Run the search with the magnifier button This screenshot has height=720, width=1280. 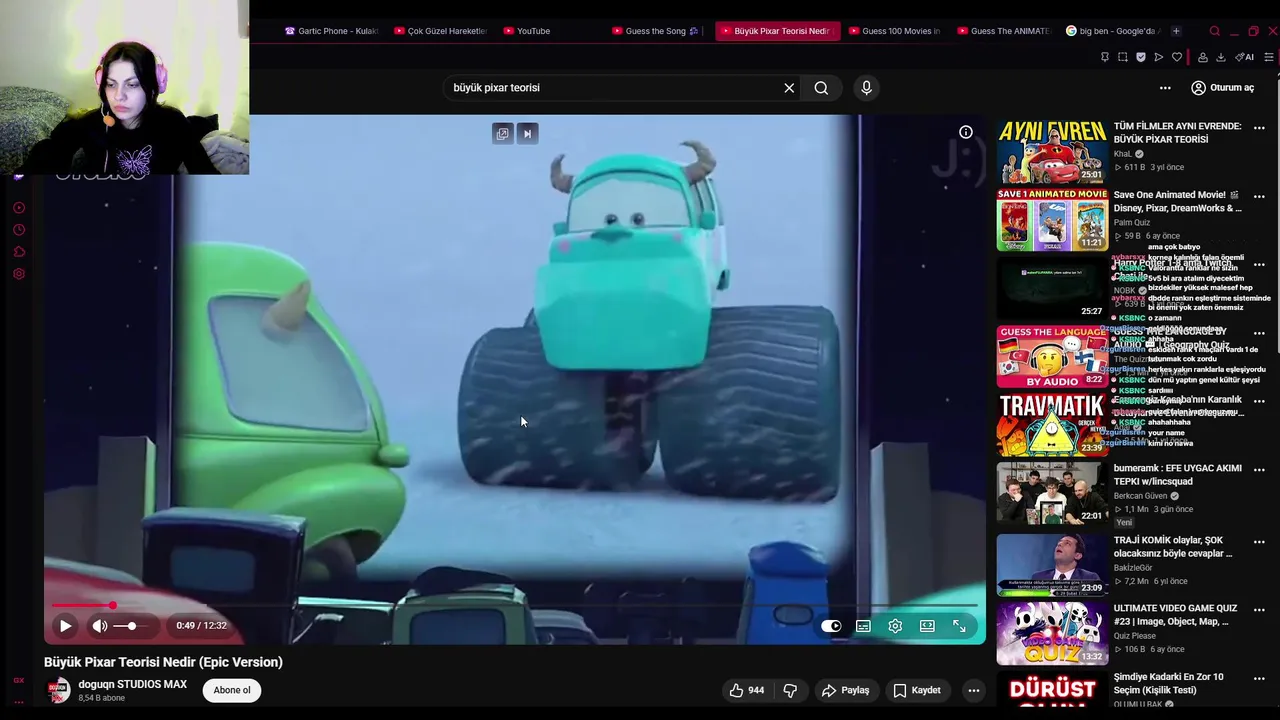pyautogui.click(x=821, y=88)
